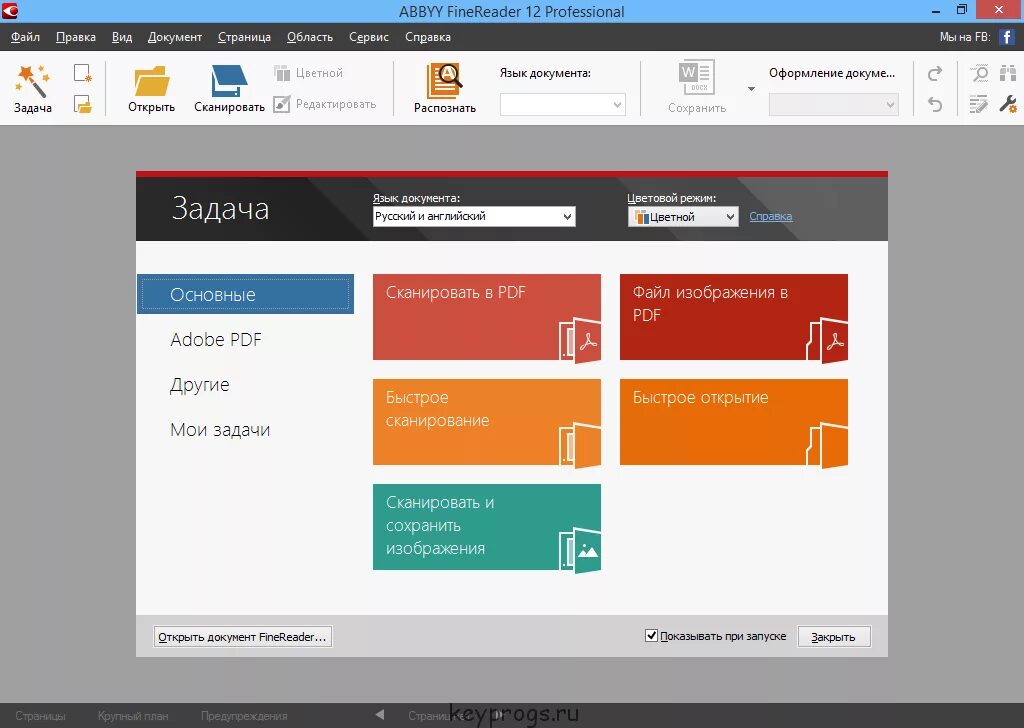Open the Страница menu
This screenshot has height=728, width=1024.
point(244,37)
